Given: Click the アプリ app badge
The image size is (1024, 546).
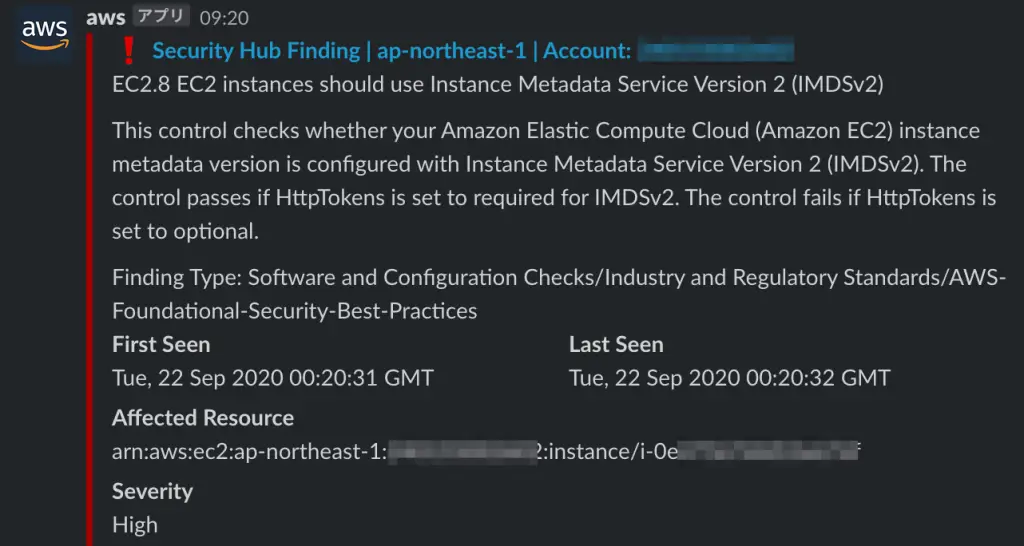Looking at the screenshot, I should [161, 16].
